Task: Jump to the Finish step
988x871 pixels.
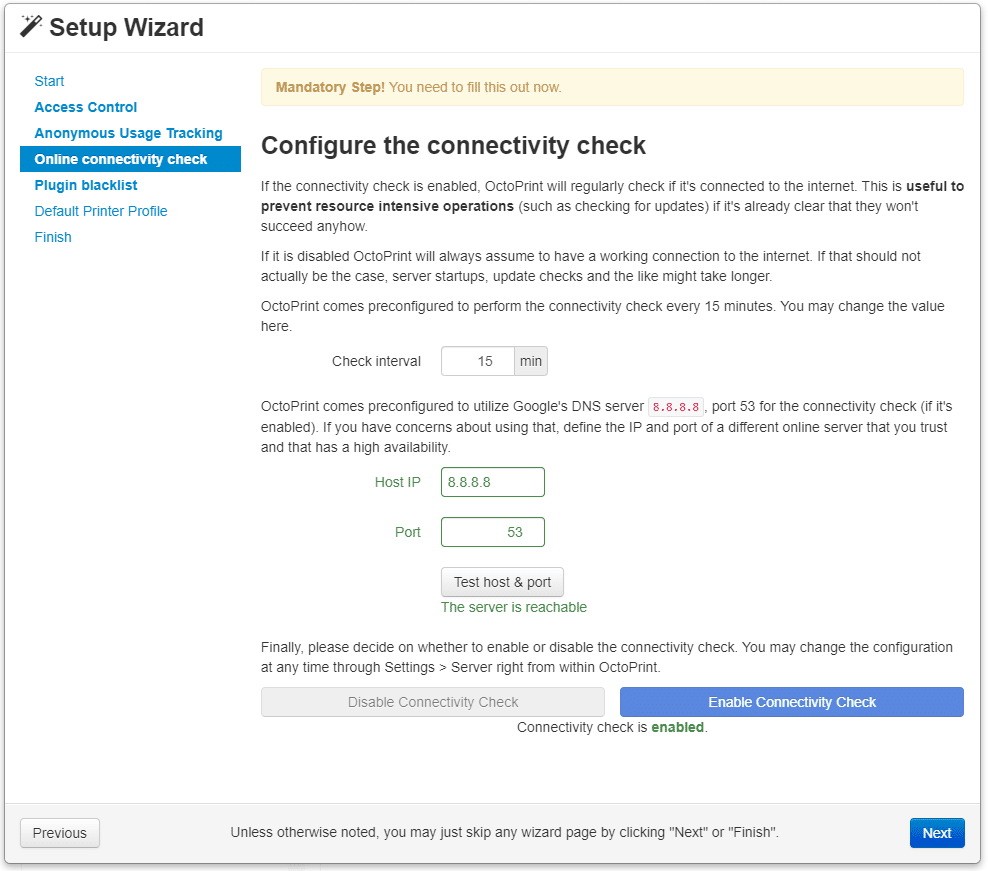Action: (53, 237)
